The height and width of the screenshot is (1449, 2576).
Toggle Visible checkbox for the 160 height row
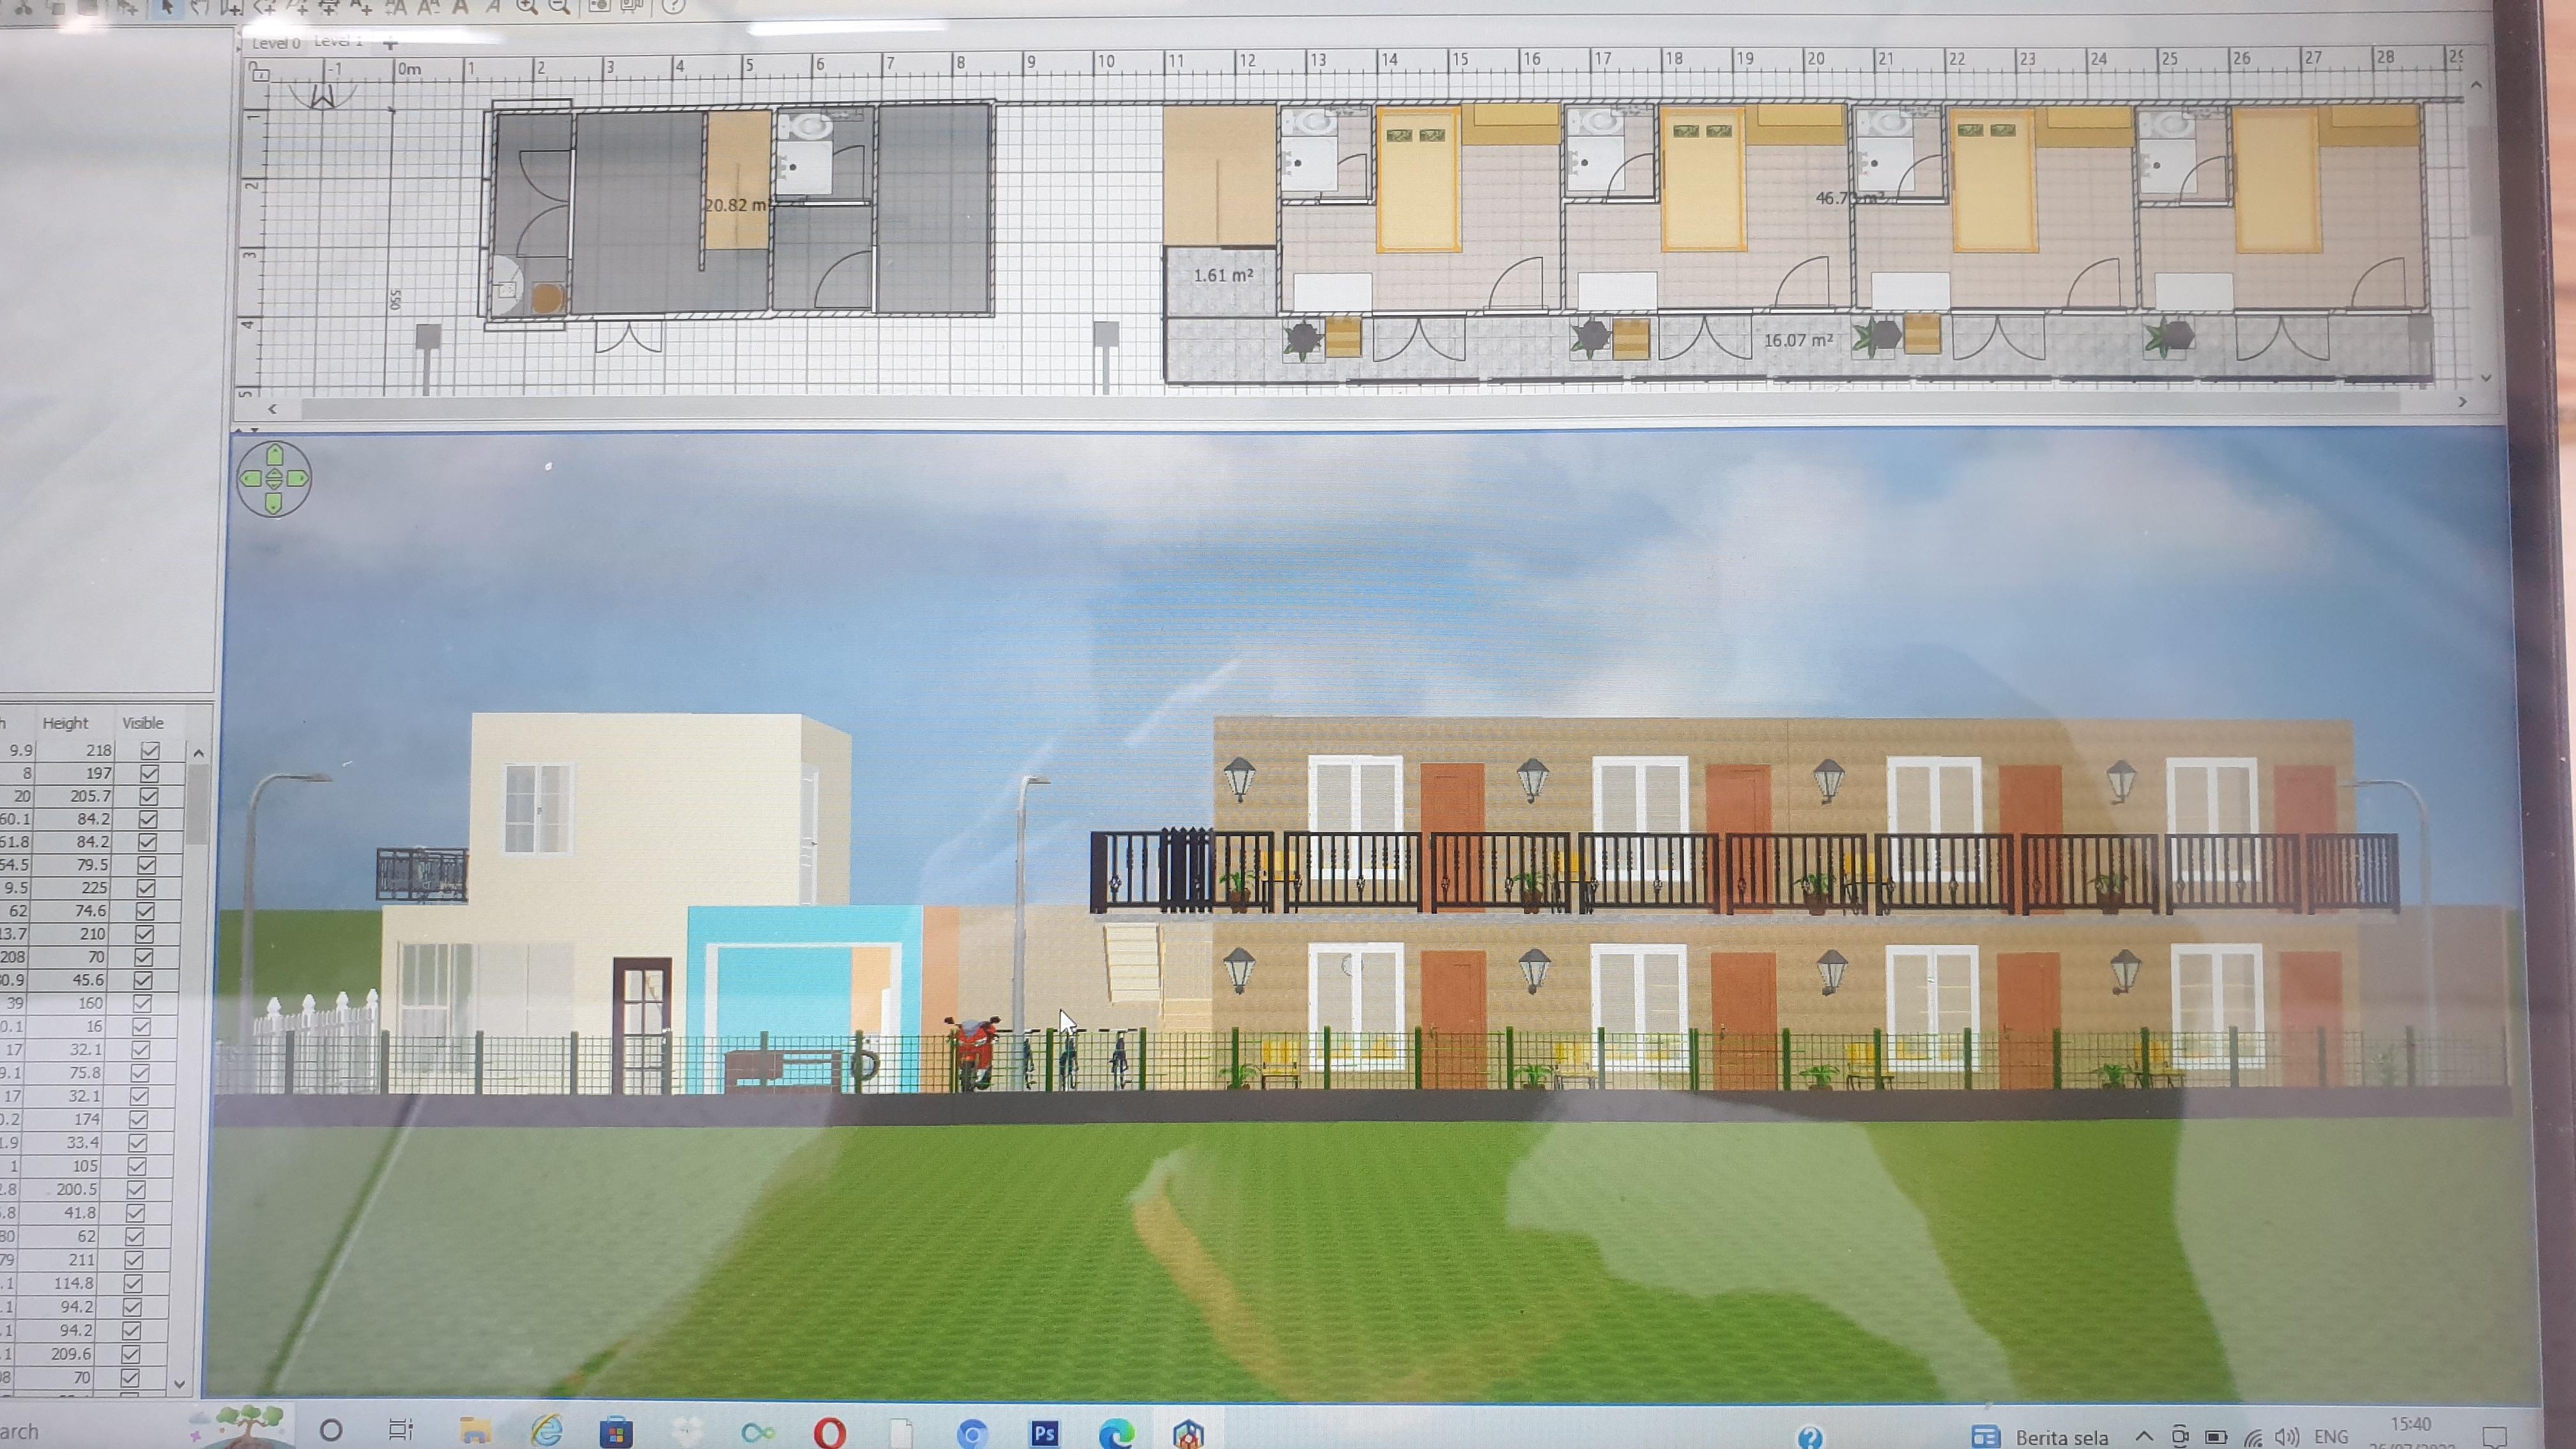click(143, 1003)
